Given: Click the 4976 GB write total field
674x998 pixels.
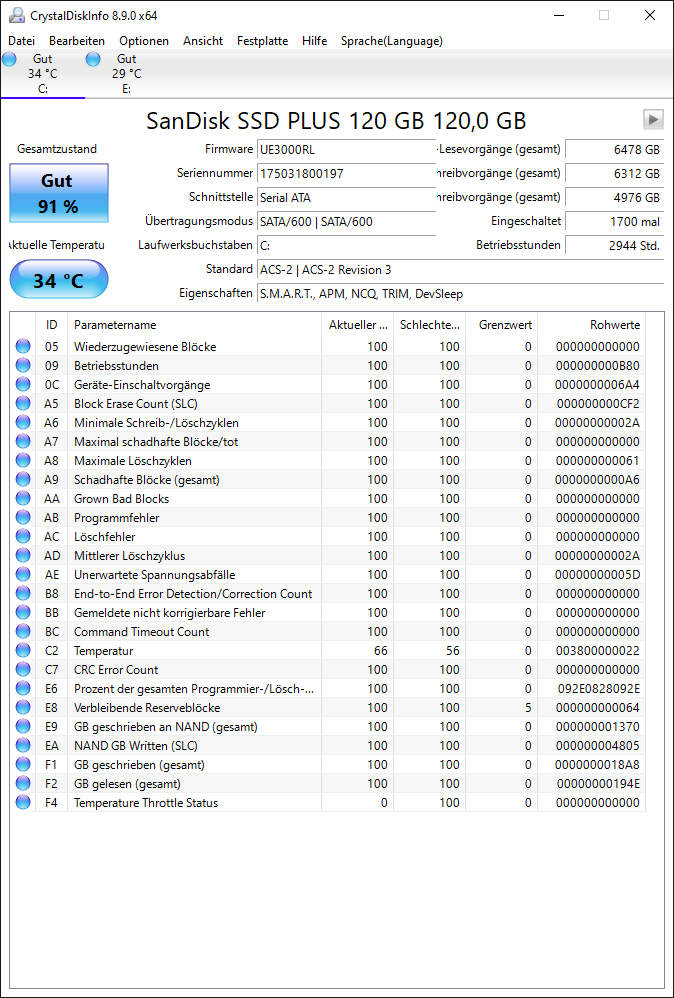Looking at the screenshot, I should click(614, 198).
